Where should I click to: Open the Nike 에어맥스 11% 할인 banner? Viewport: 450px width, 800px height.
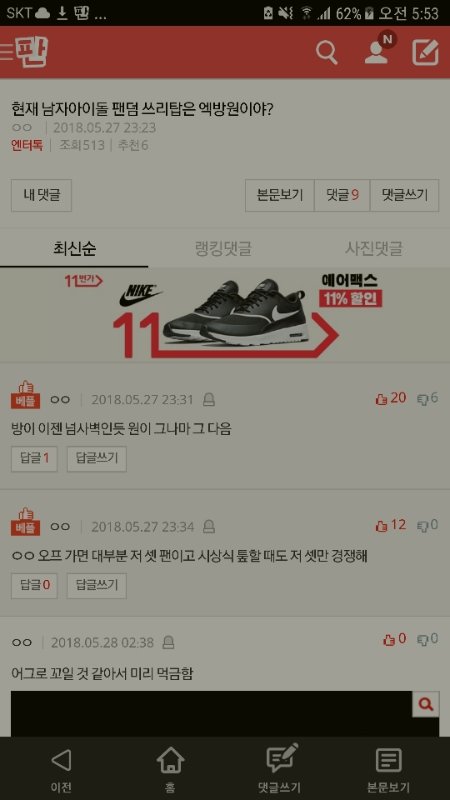tap(225, 315)
